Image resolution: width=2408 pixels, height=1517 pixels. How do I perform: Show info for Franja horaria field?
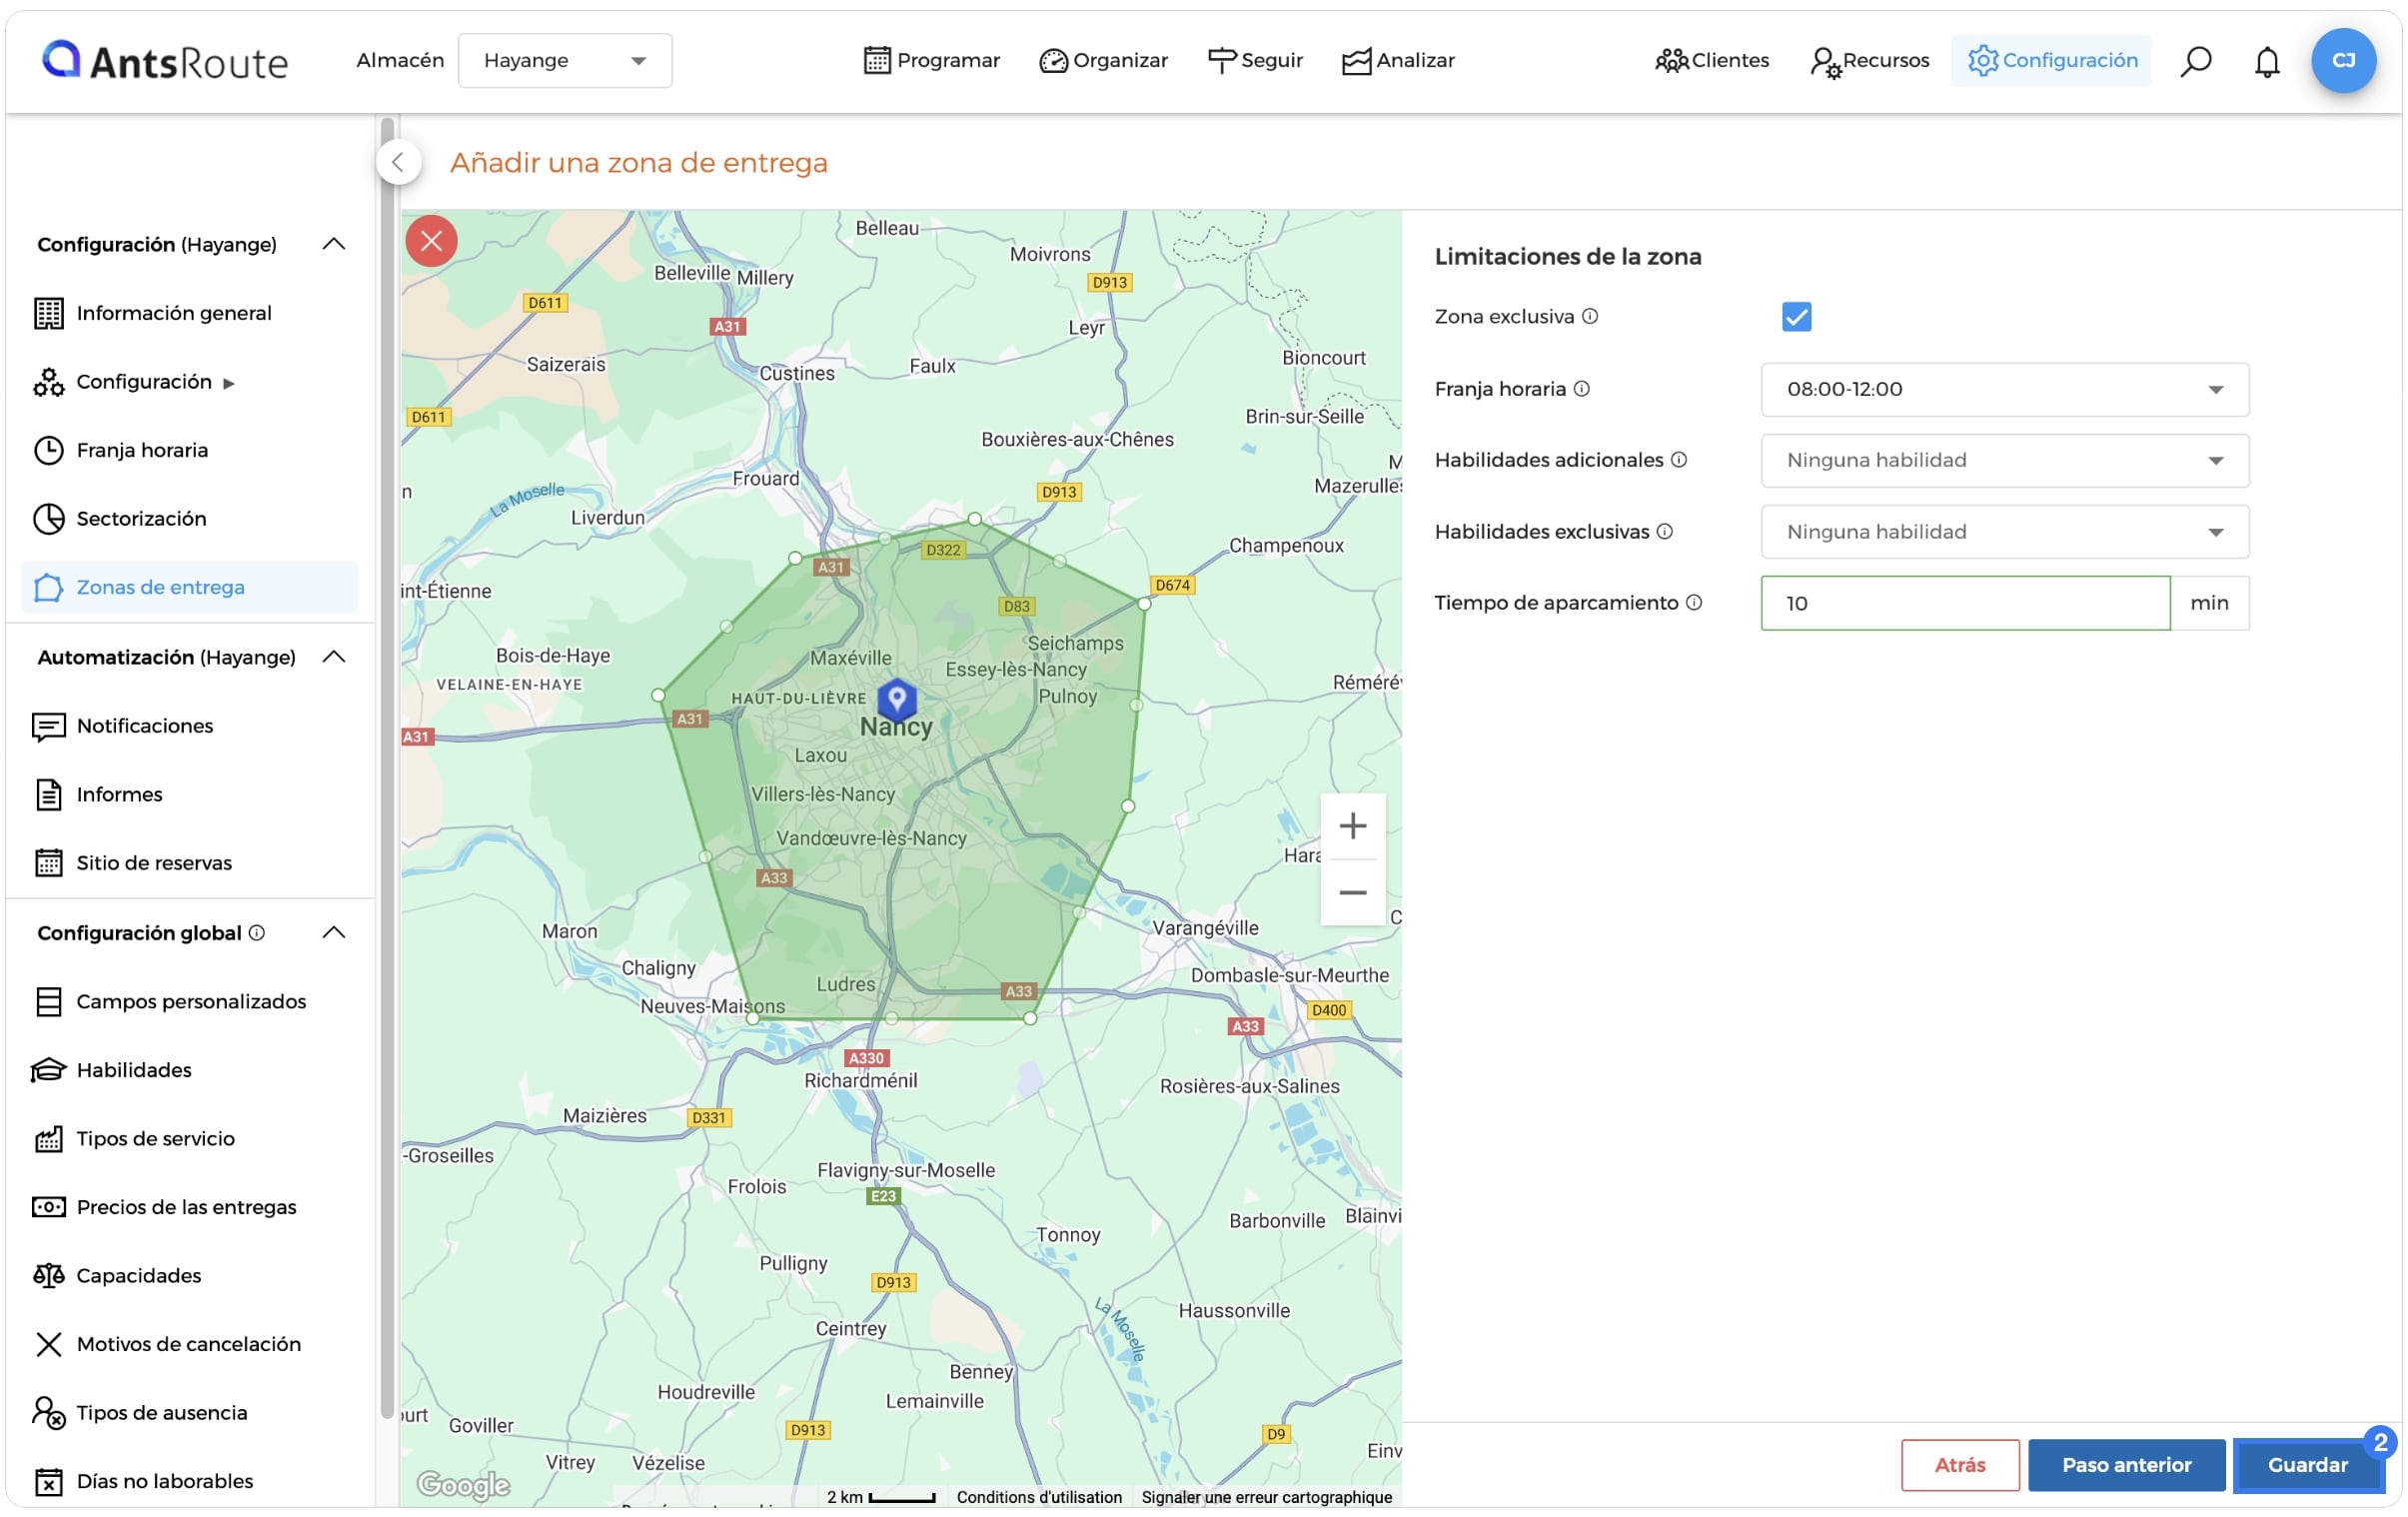[x=1582, y=388]
